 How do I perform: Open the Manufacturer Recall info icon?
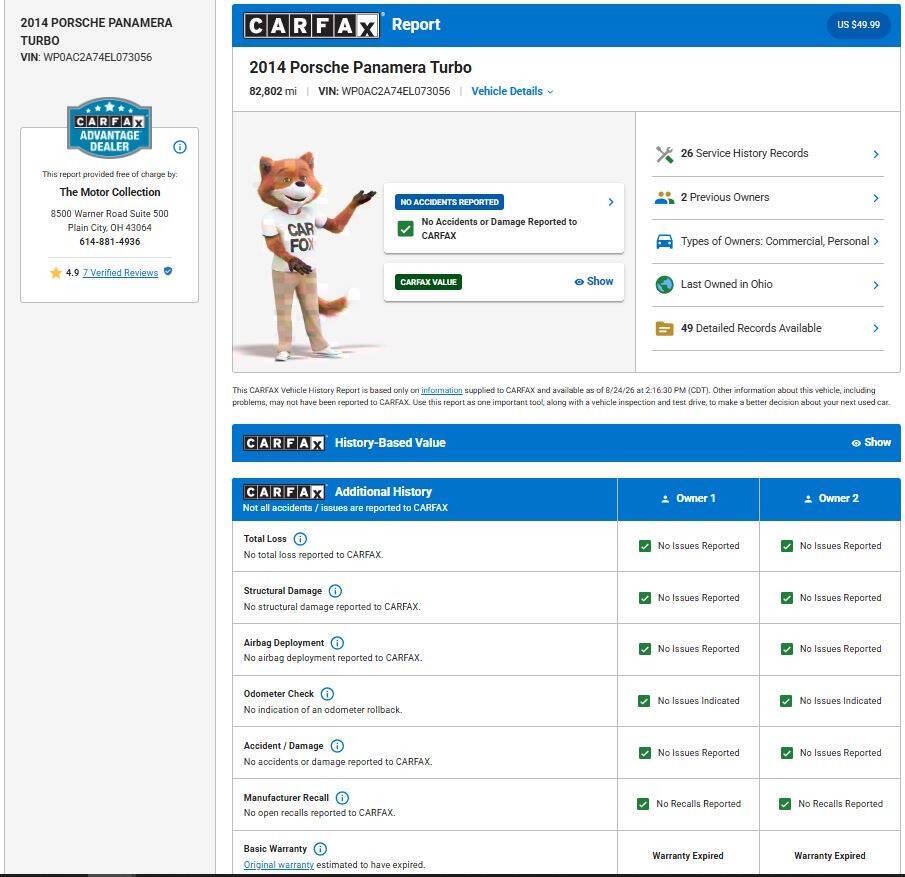tap(342, 798)
